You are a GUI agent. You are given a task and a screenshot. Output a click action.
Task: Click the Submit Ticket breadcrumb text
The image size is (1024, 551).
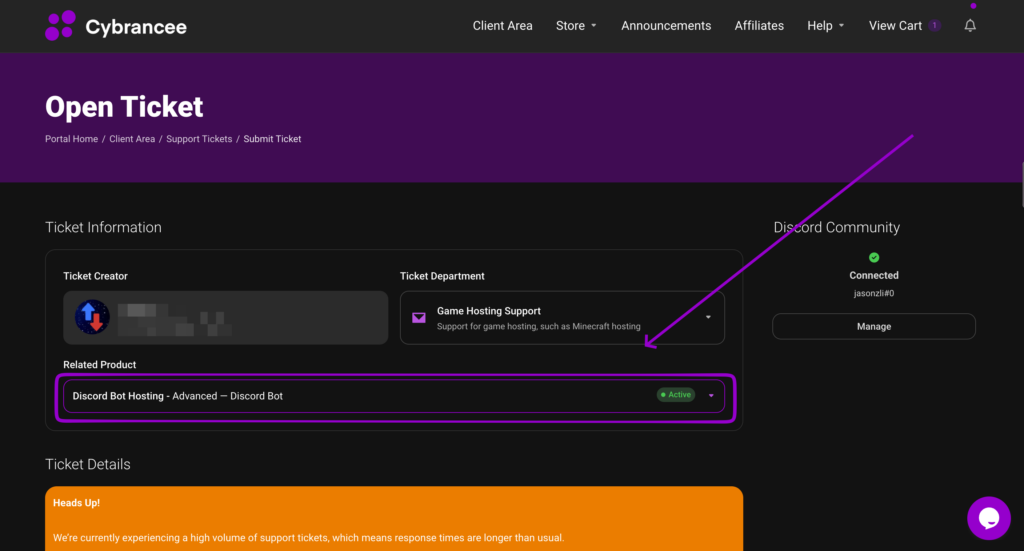click(x=272, y=139)
